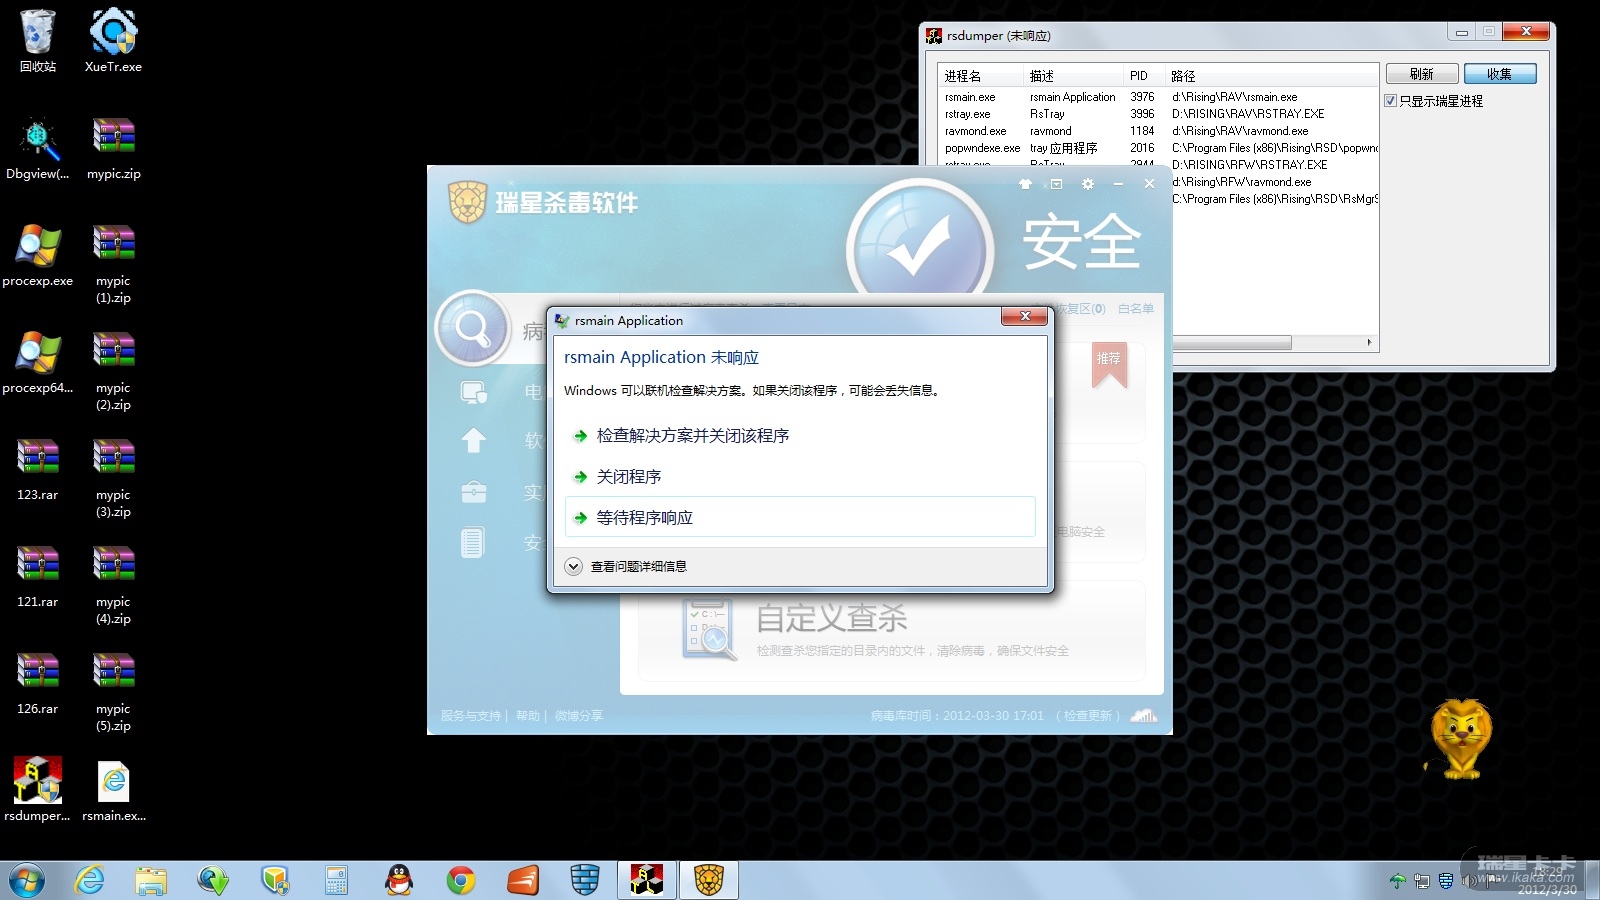
Task: Select the rsmain.ex... file icon on desktop
Action: click(x=114, y=790)
